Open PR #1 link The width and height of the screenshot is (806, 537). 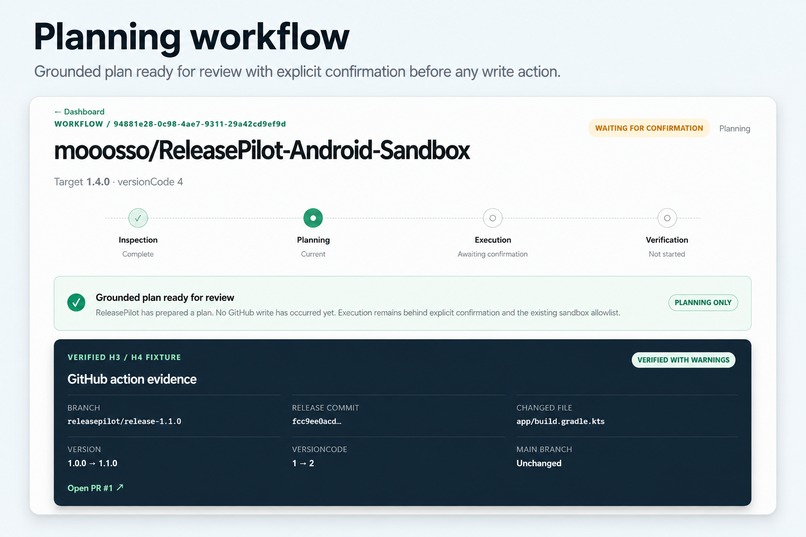click(x=95, y=488)
